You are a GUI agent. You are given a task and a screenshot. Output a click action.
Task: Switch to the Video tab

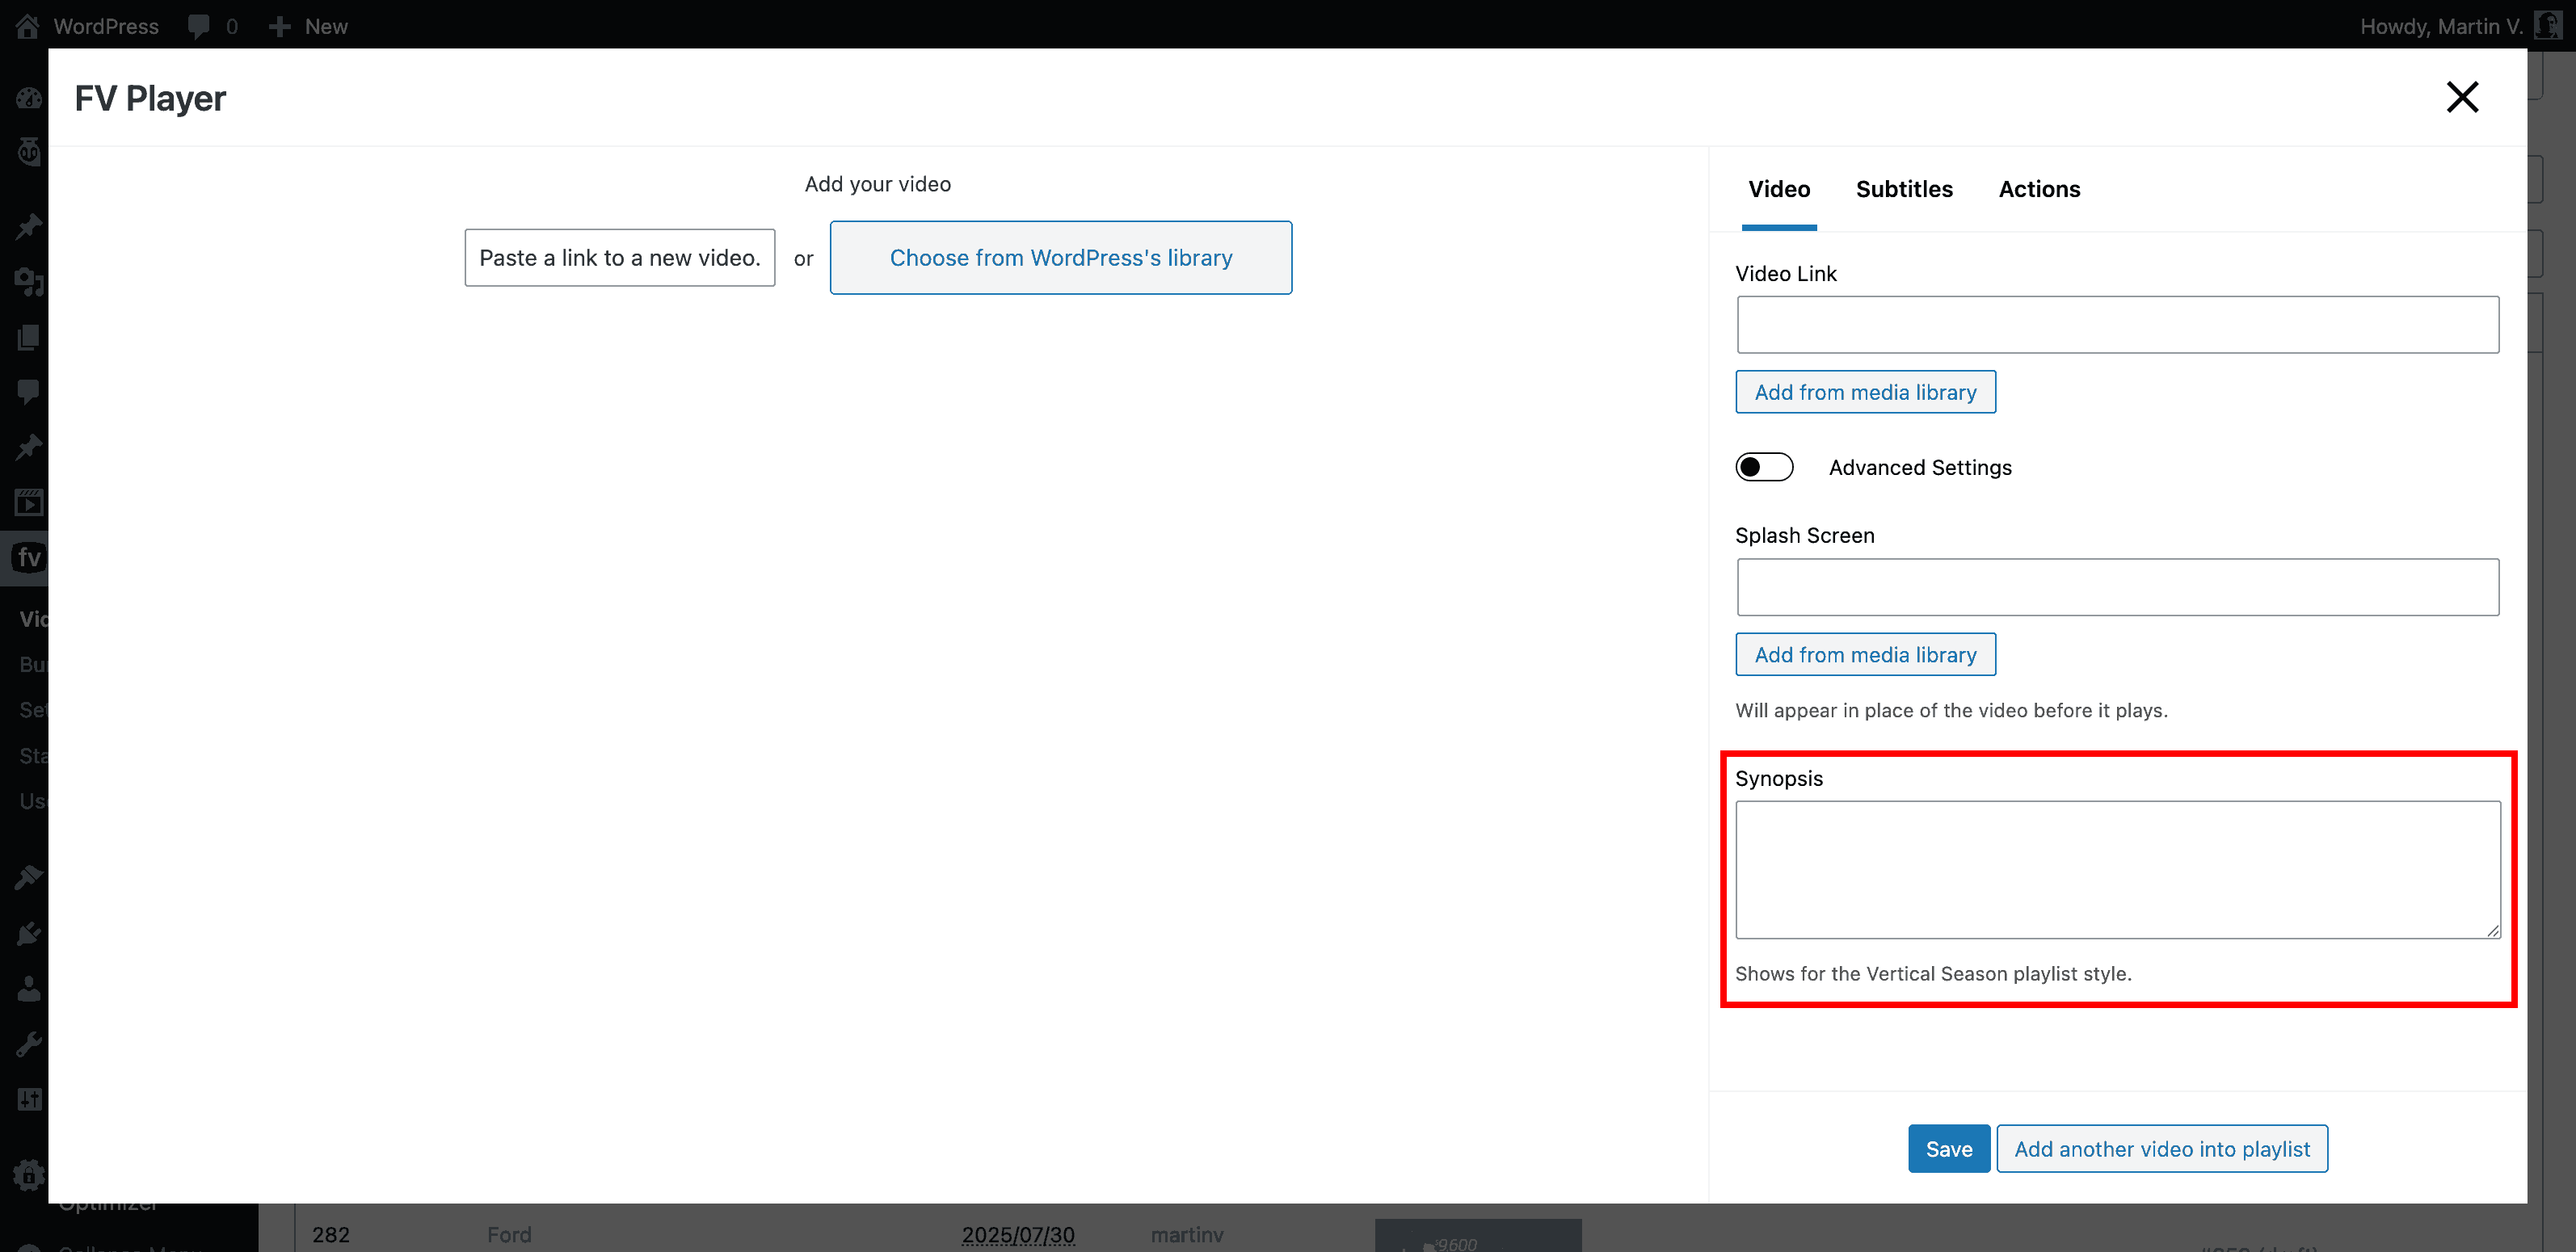tap(1779, 189)
